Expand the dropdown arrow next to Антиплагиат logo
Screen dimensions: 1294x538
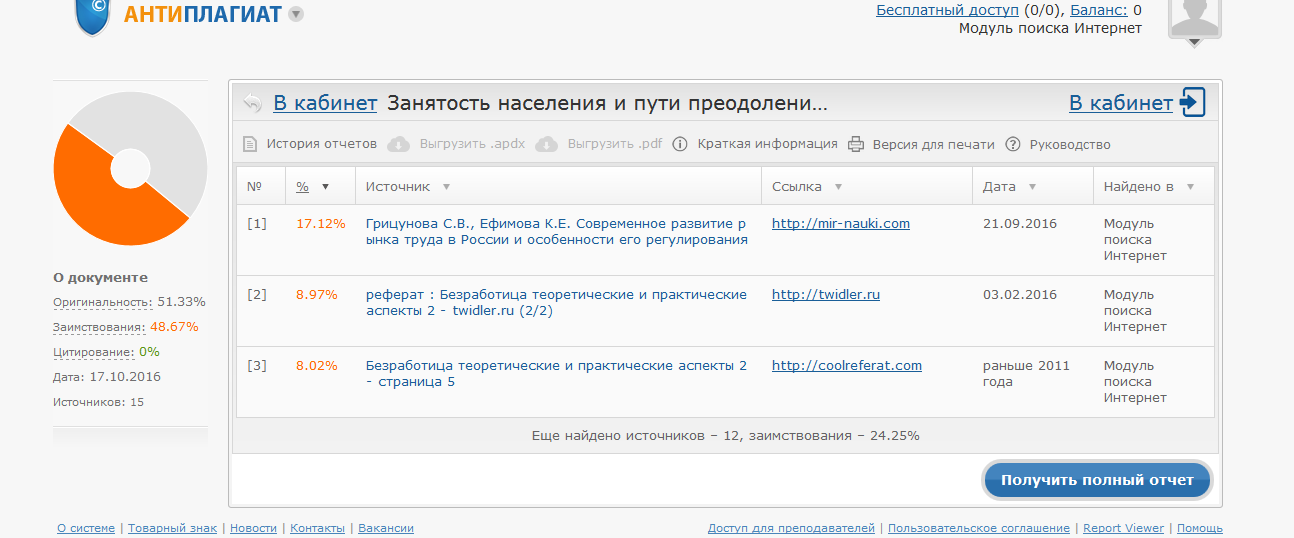pos(296,14)
